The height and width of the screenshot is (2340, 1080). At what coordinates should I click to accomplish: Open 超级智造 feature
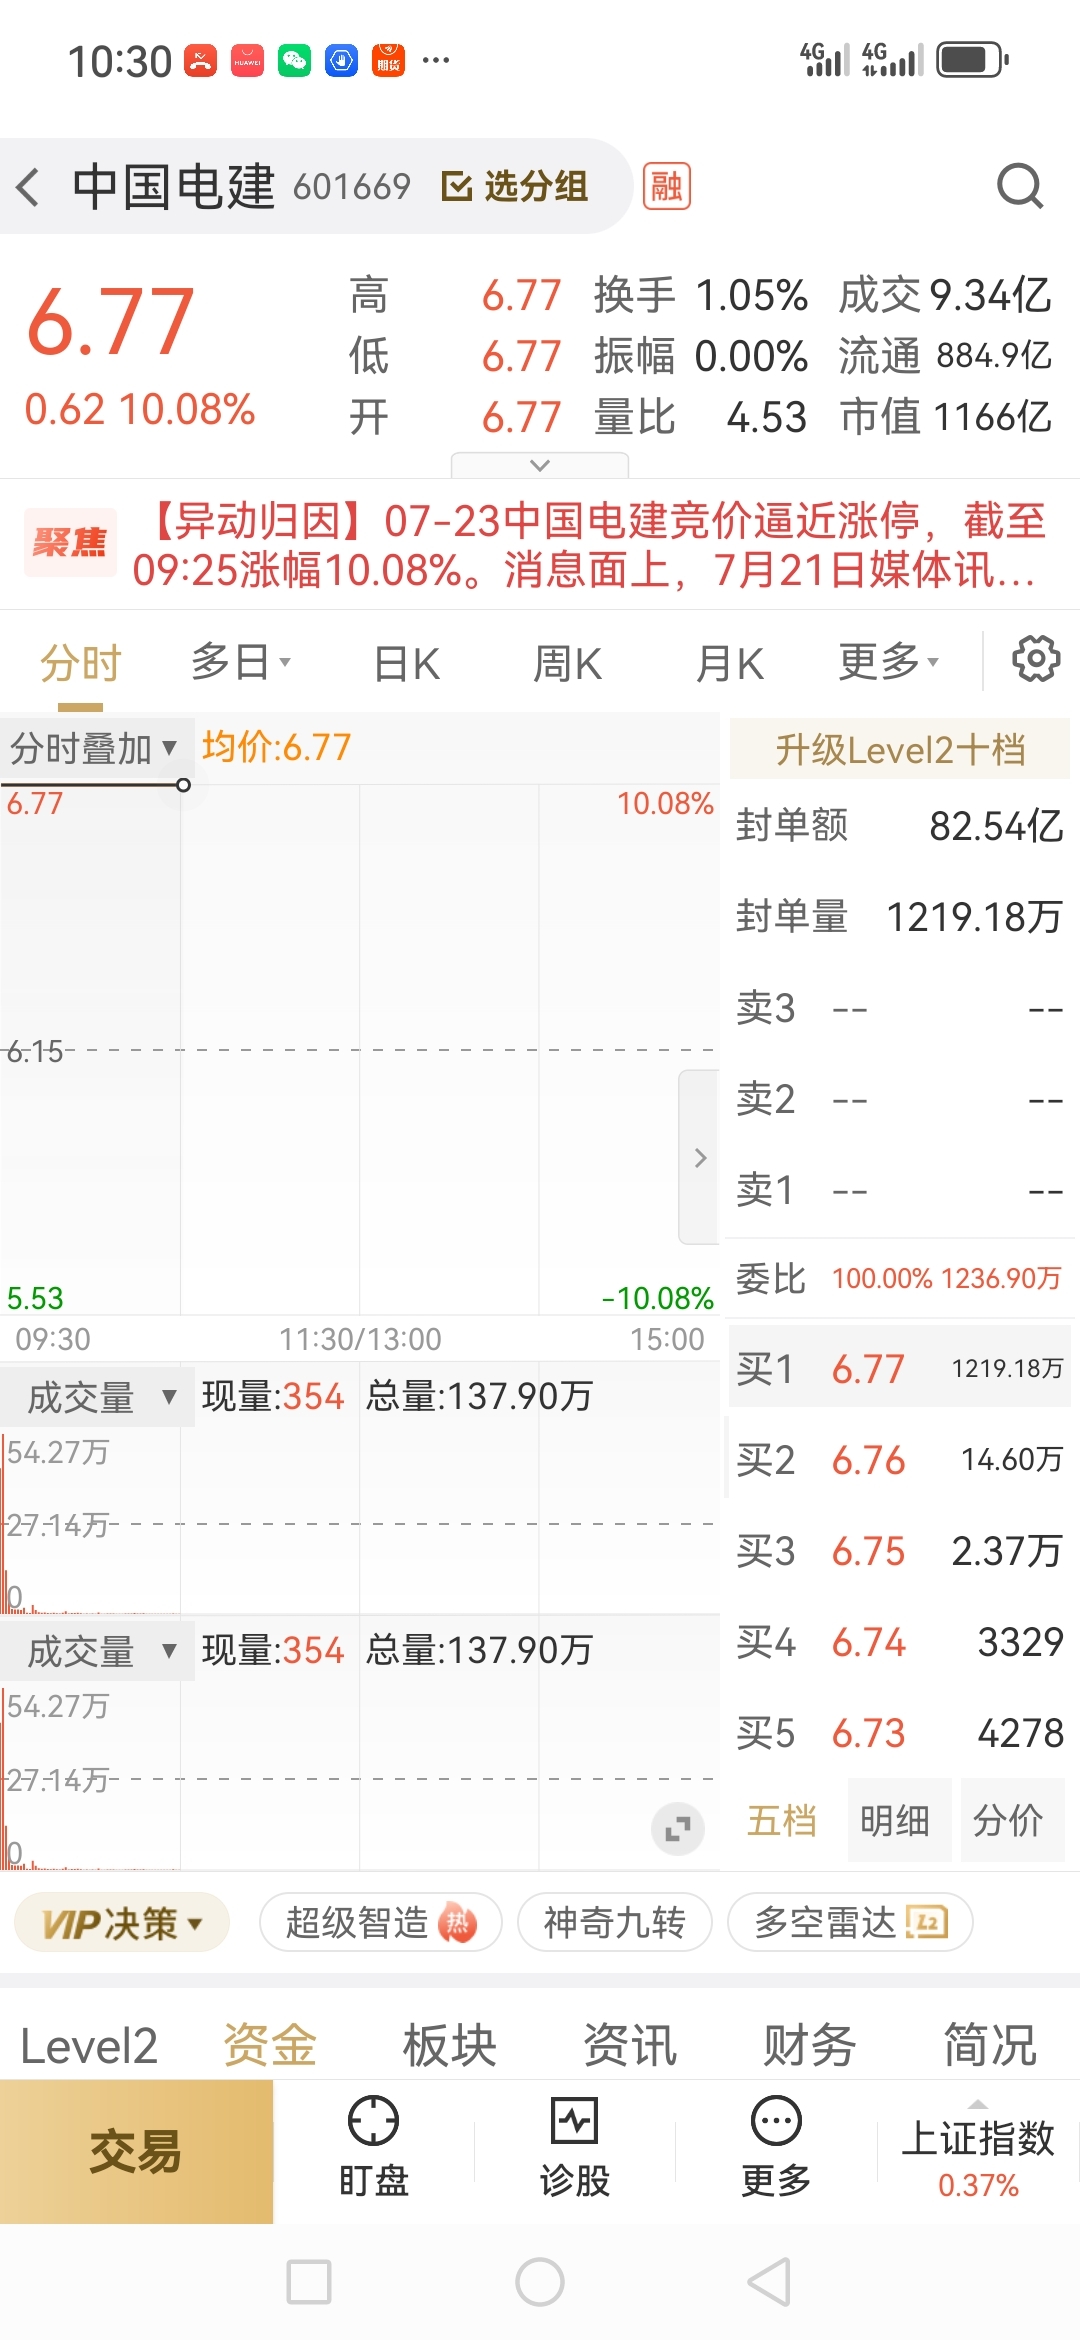point(380,1922)
